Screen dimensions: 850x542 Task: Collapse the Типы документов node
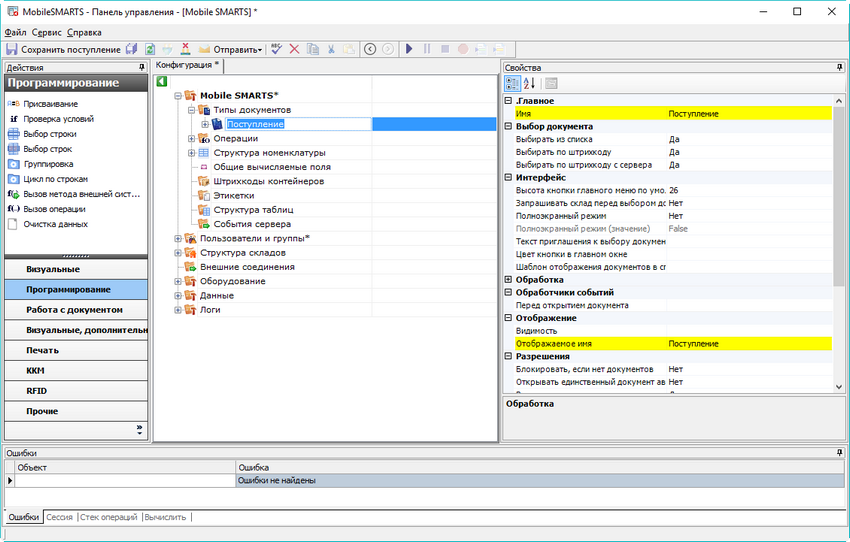pyautogui.click(x=191, y=110)
